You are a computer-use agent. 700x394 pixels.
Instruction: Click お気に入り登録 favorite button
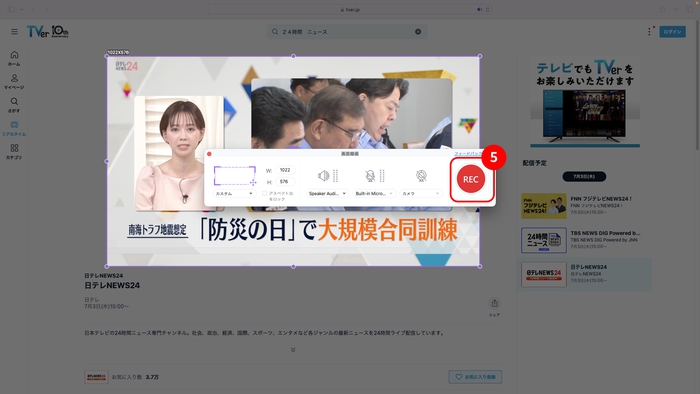click(475, 377)
